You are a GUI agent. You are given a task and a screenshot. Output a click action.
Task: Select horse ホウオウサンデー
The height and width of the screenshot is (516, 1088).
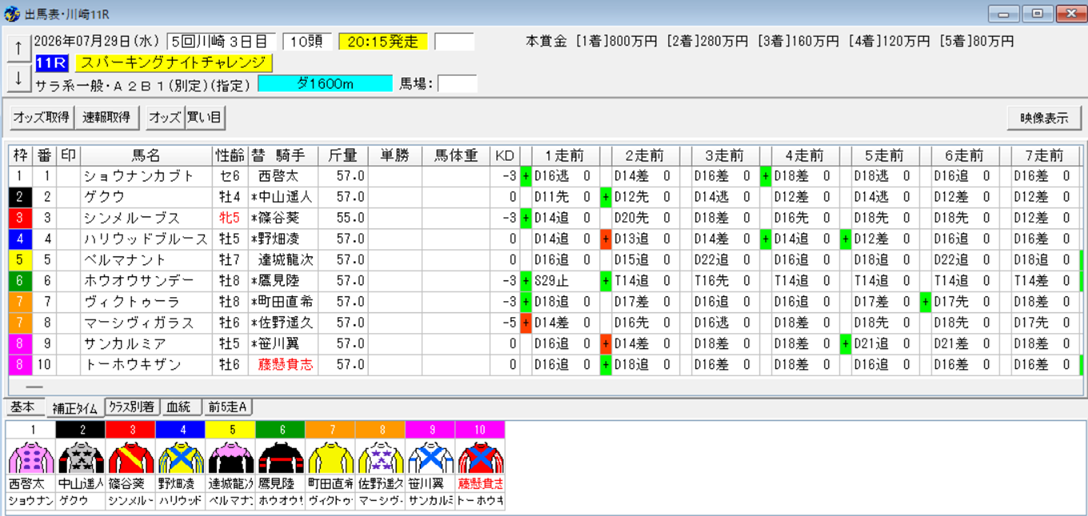click(146, 280)
